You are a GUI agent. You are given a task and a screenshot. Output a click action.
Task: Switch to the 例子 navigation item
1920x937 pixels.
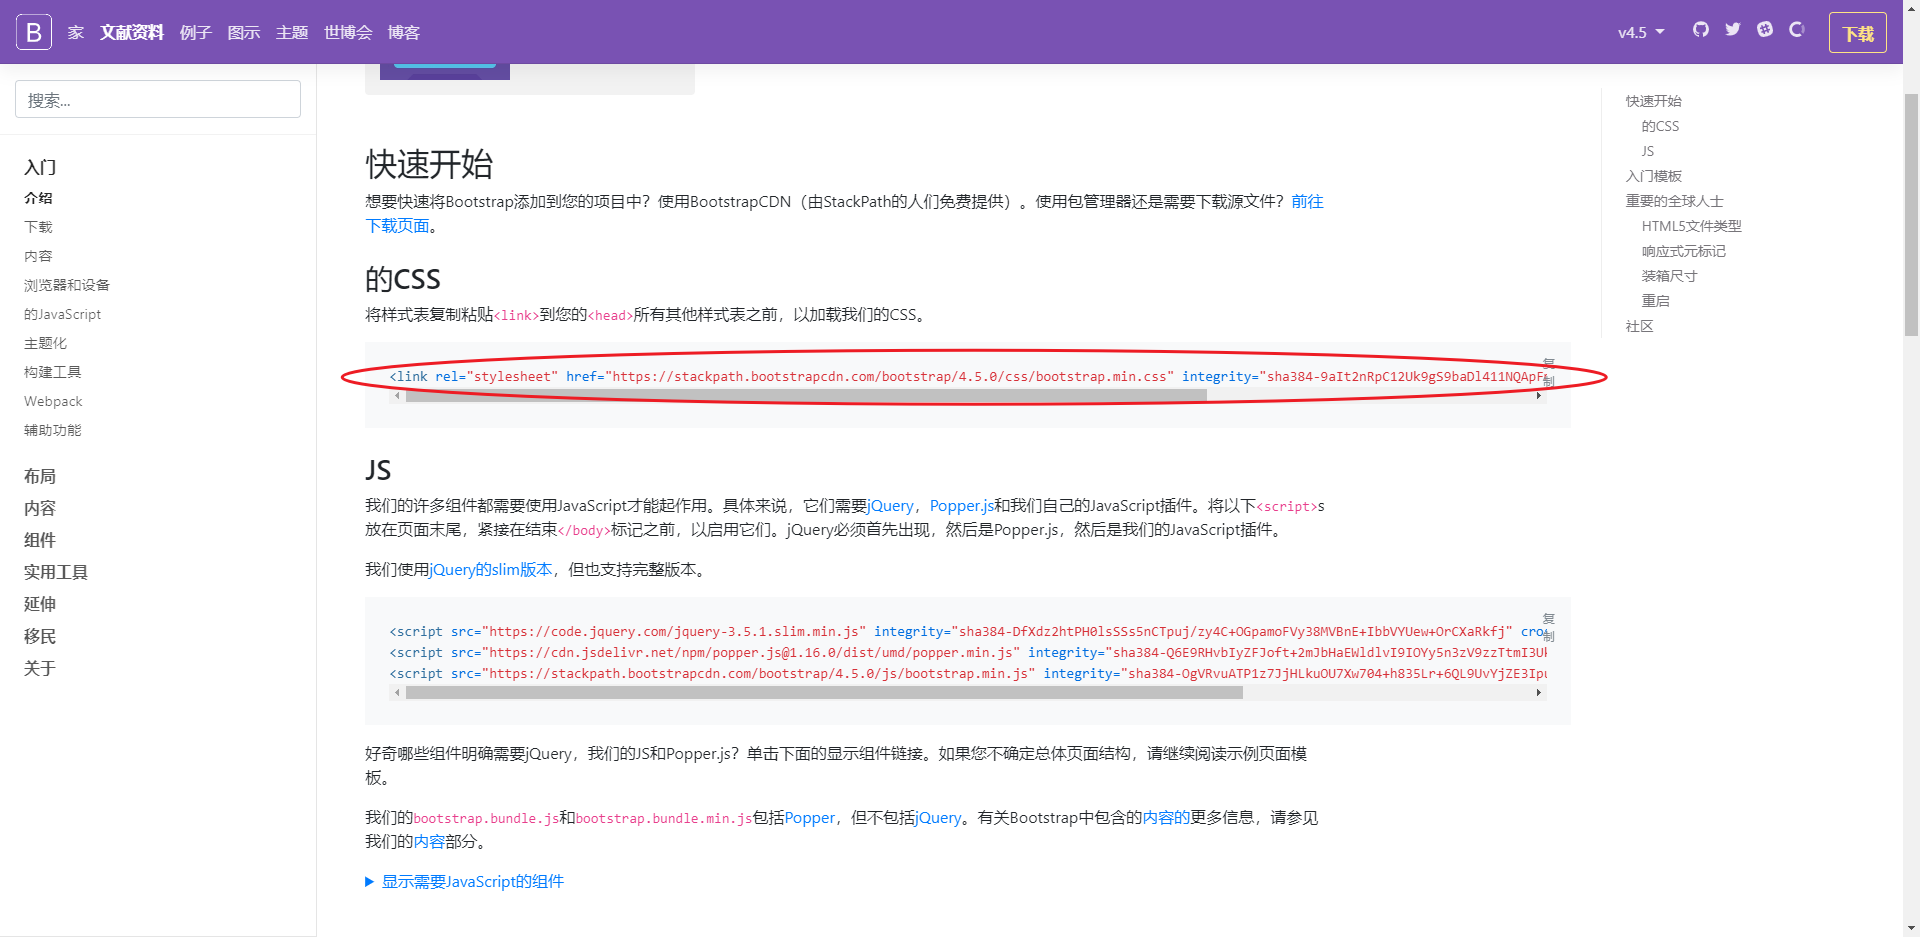pyautogui.click(x=195, y=32)
